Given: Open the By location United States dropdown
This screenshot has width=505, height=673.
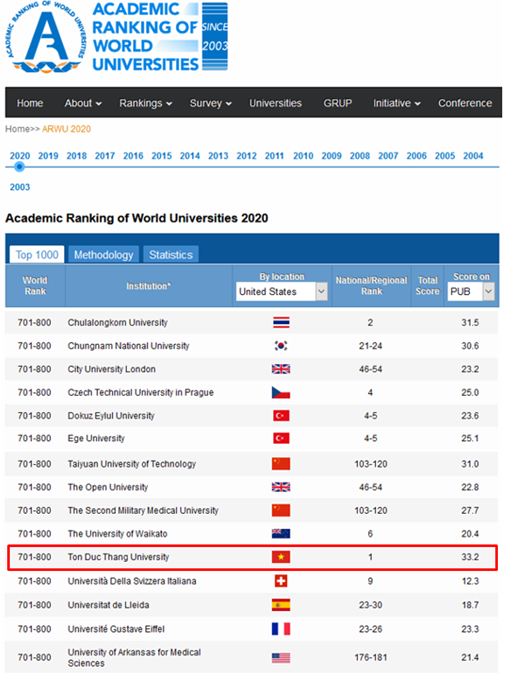Looking at the screenshot, I should [x=281, y=291].
